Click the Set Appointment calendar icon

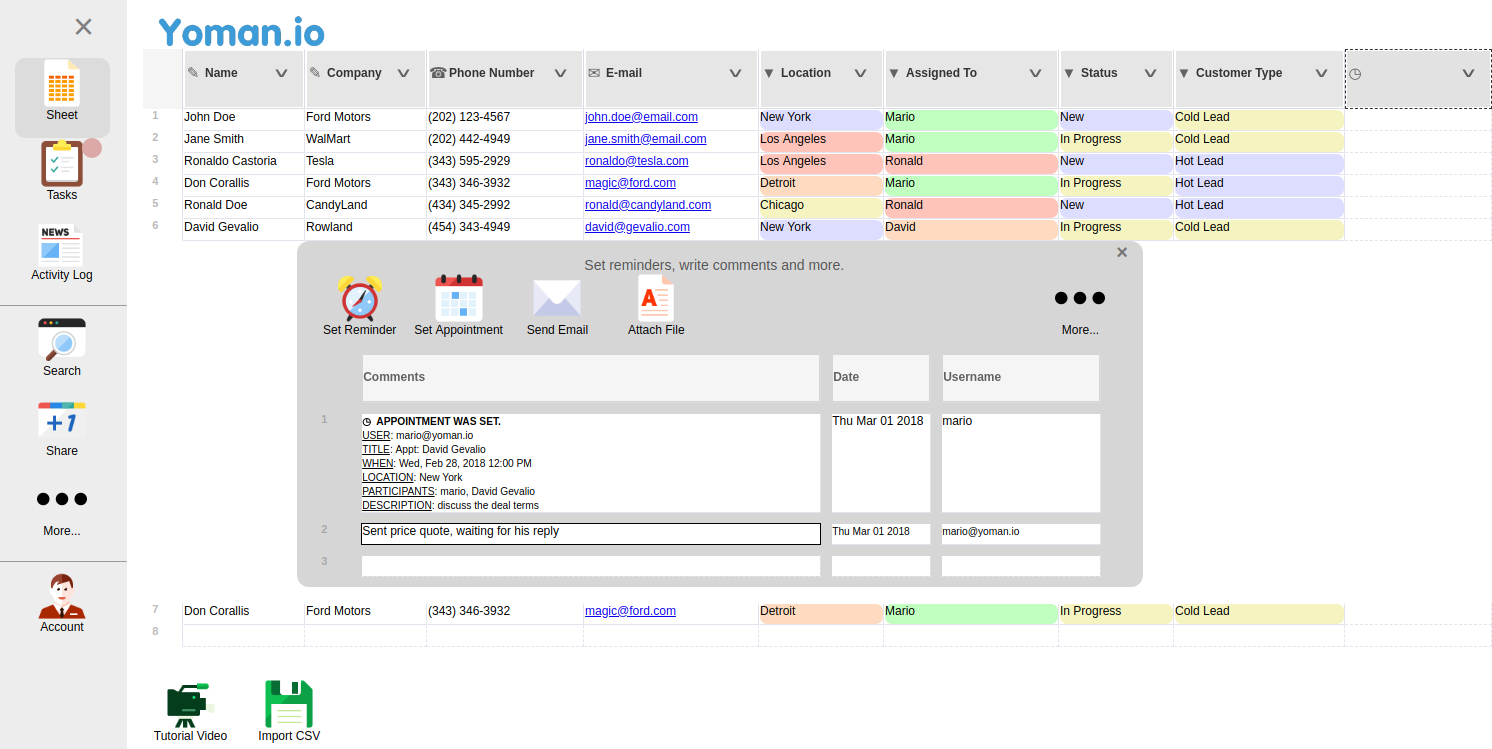(459, 298)
